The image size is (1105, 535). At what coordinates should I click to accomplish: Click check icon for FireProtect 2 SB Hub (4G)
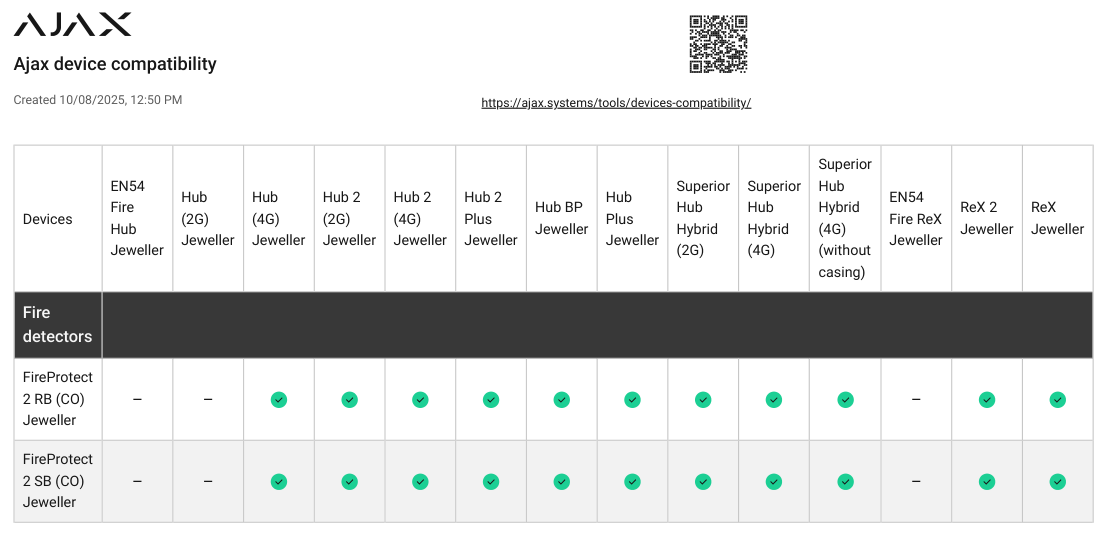[x=279, y=481]
